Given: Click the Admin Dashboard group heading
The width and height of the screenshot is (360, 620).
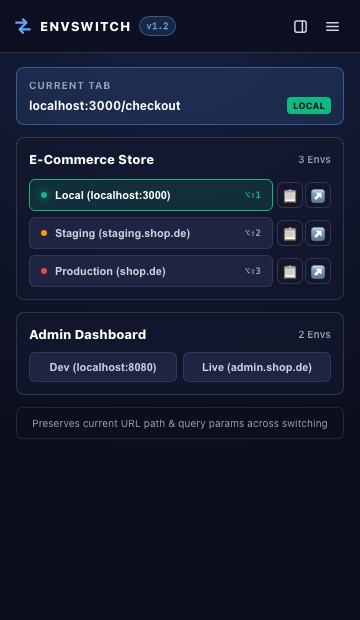Looking at the screenshot, I should [87, 335].
